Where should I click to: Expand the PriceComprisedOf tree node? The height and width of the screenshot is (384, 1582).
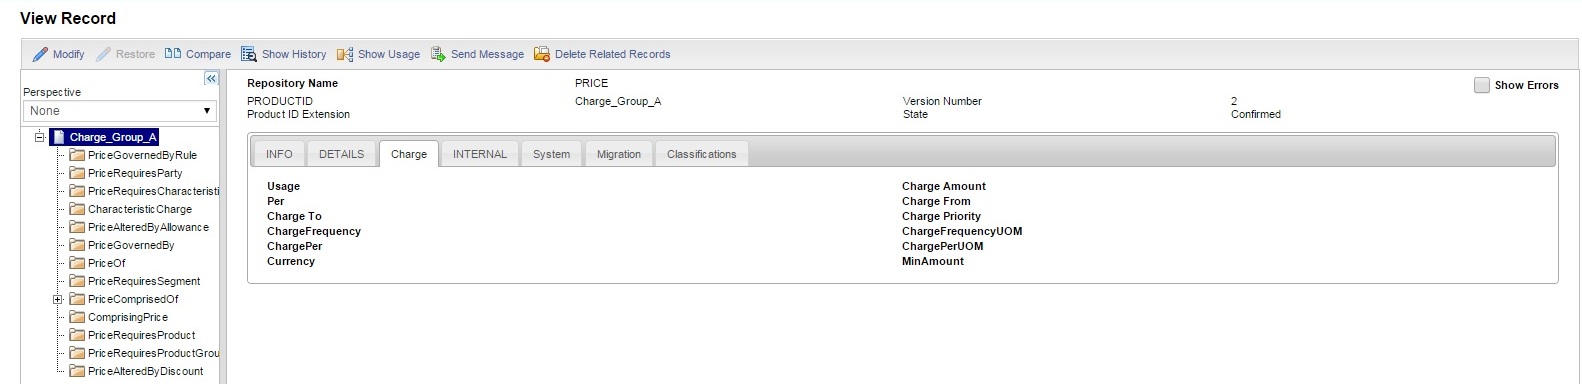pyautogui.click(x=58, y=299)
